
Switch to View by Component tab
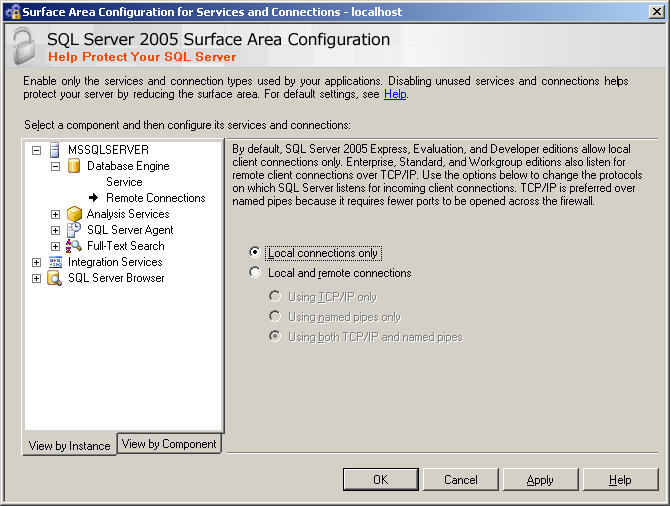(x=169, y=444)
